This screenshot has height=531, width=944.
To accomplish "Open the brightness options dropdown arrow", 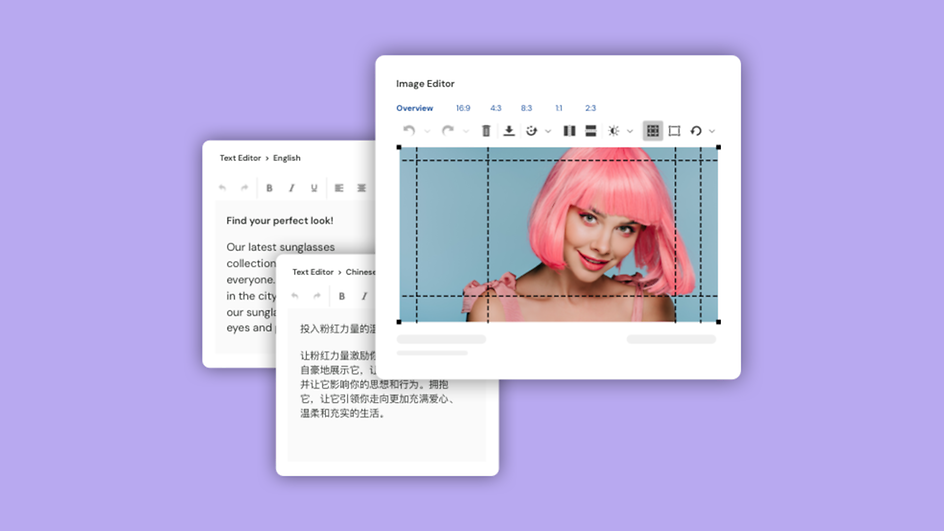I will point(630,132).
